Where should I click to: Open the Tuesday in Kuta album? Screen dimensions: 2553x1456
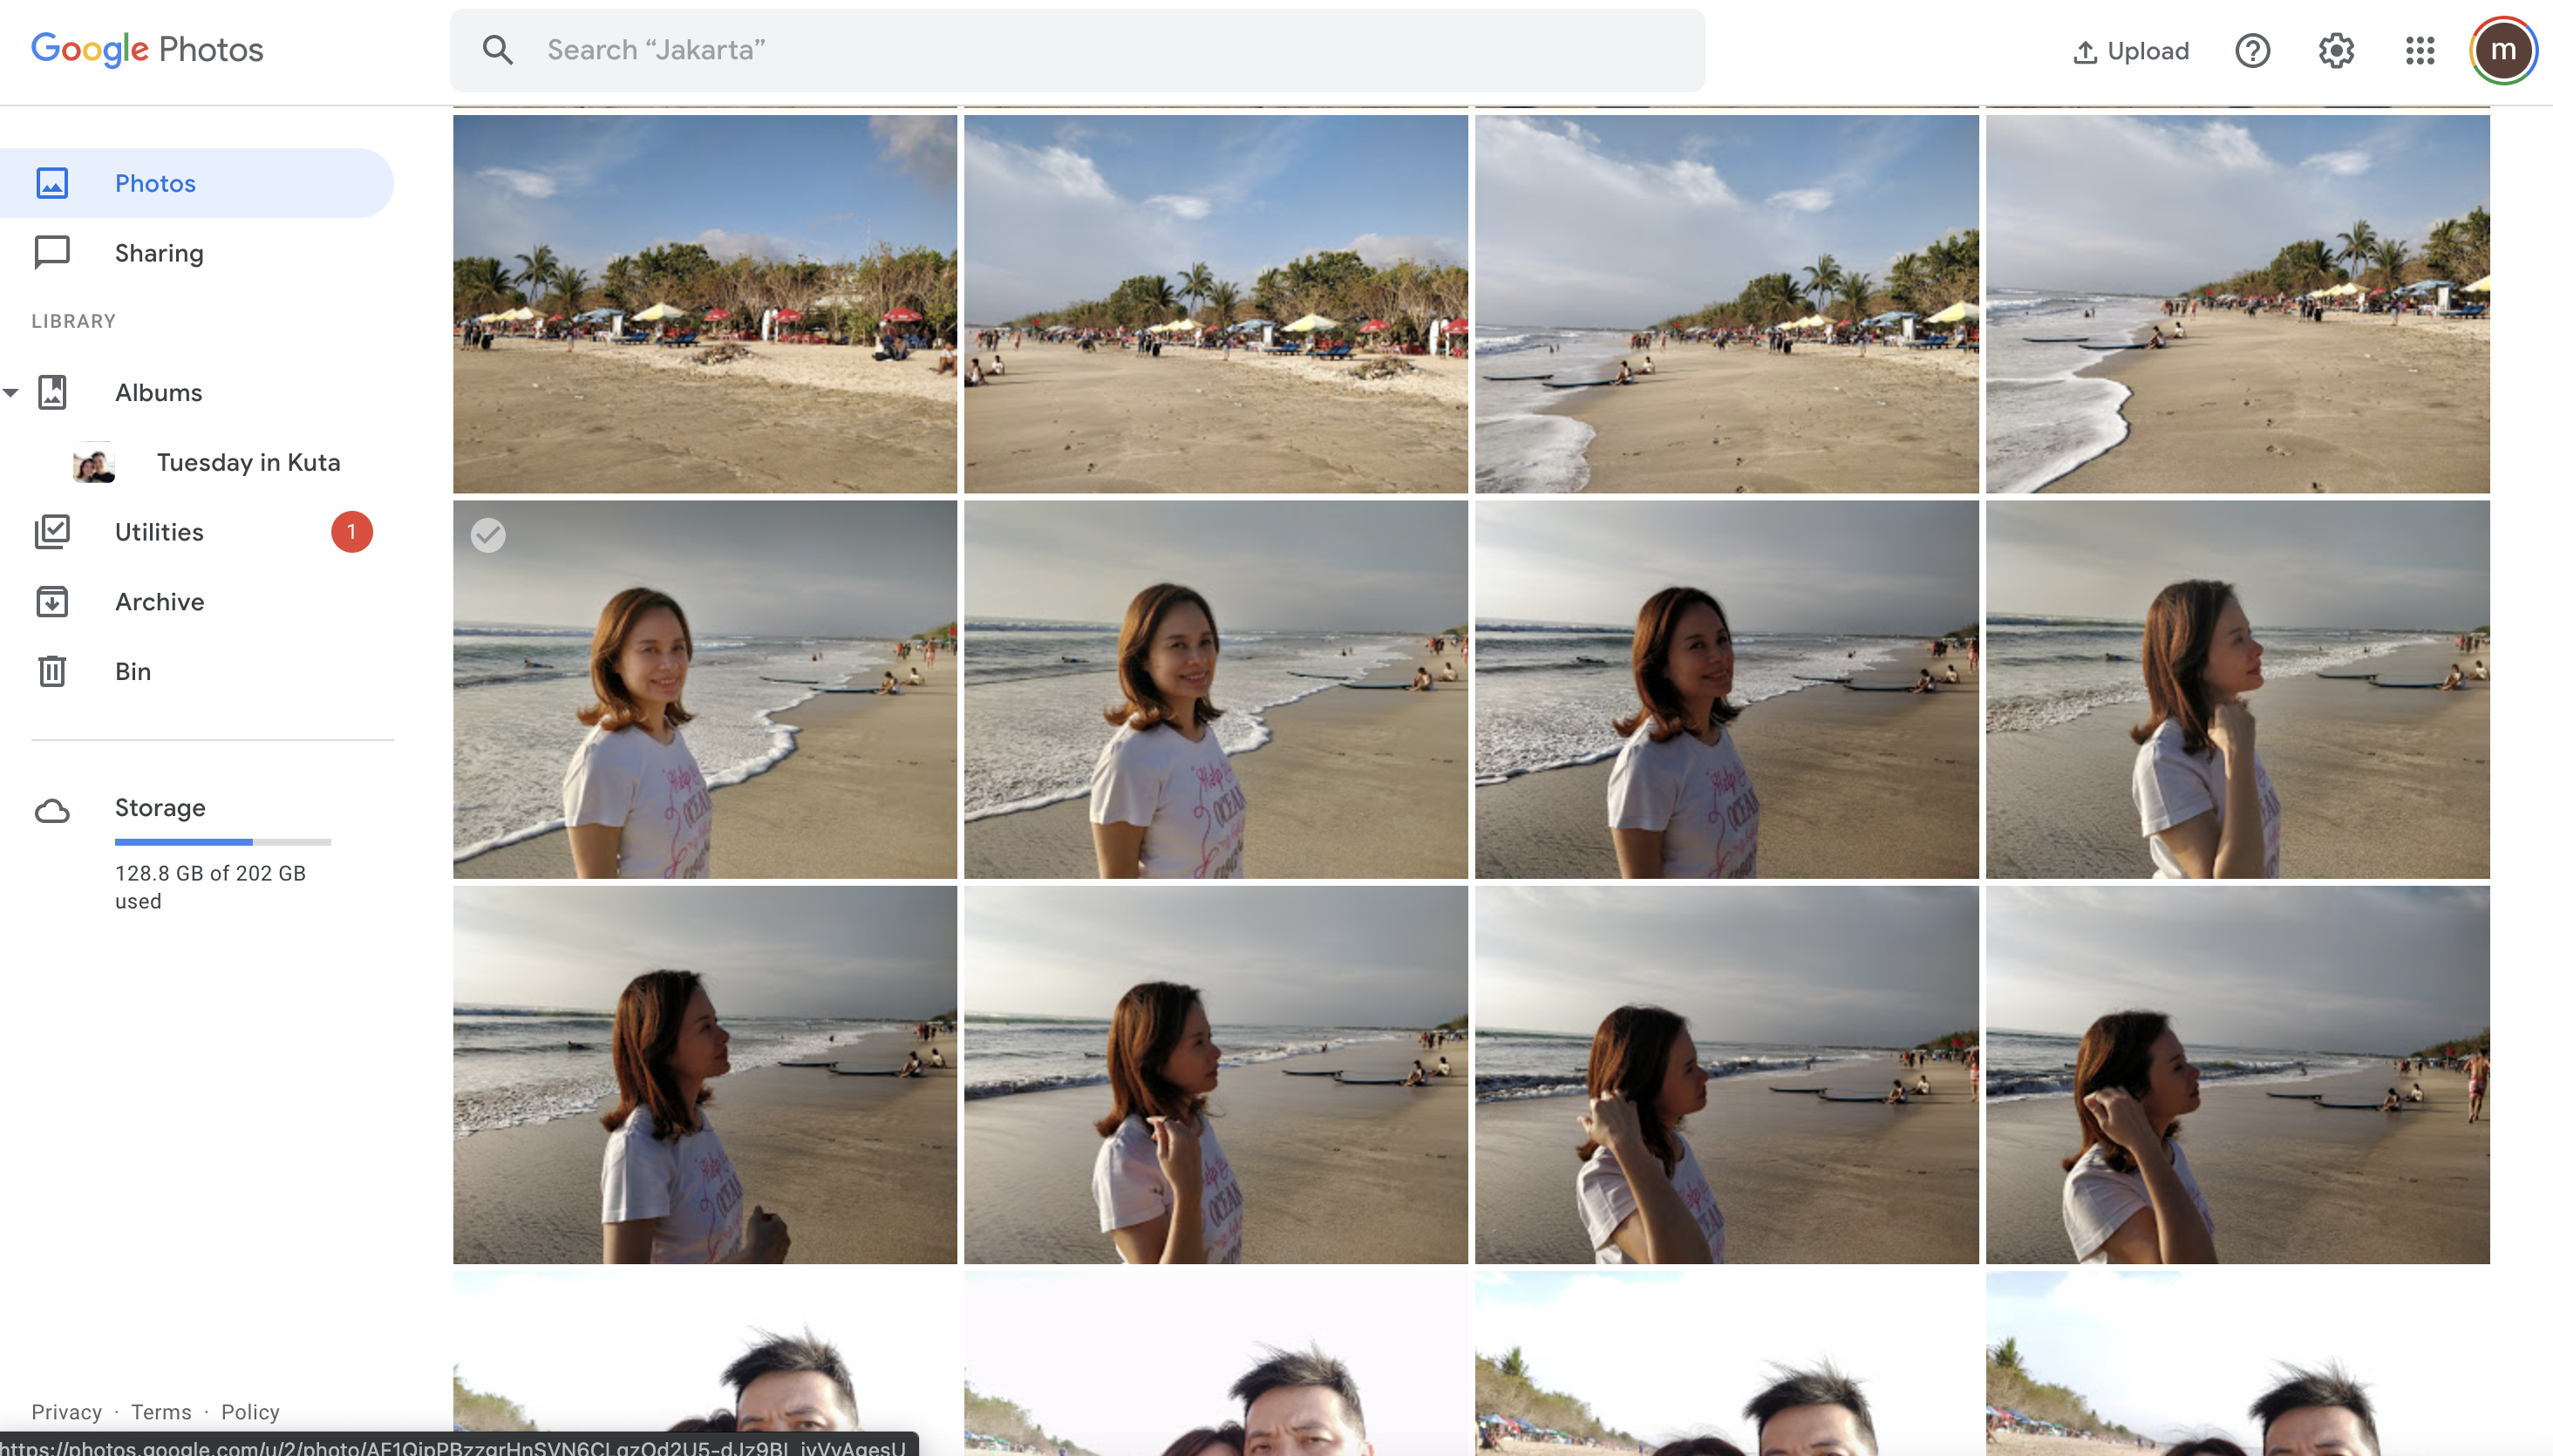coord(248,462)
